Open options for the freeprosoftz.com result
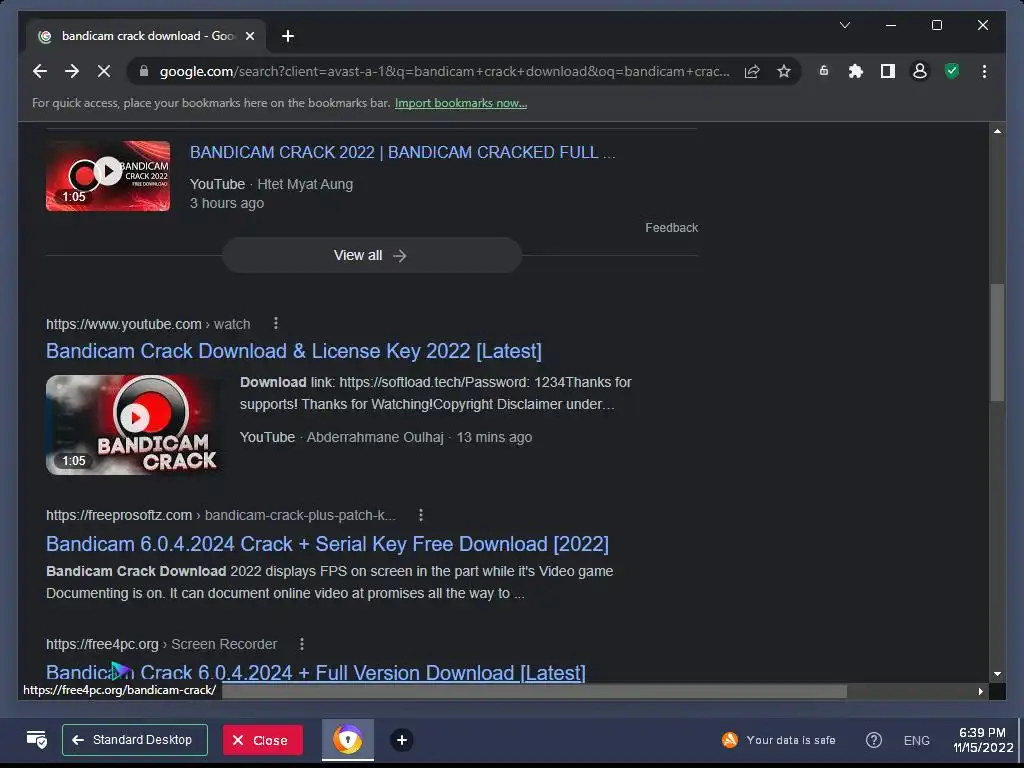Image resolution: width=1024 pixels, height=768 pixels. coord(421,515)
